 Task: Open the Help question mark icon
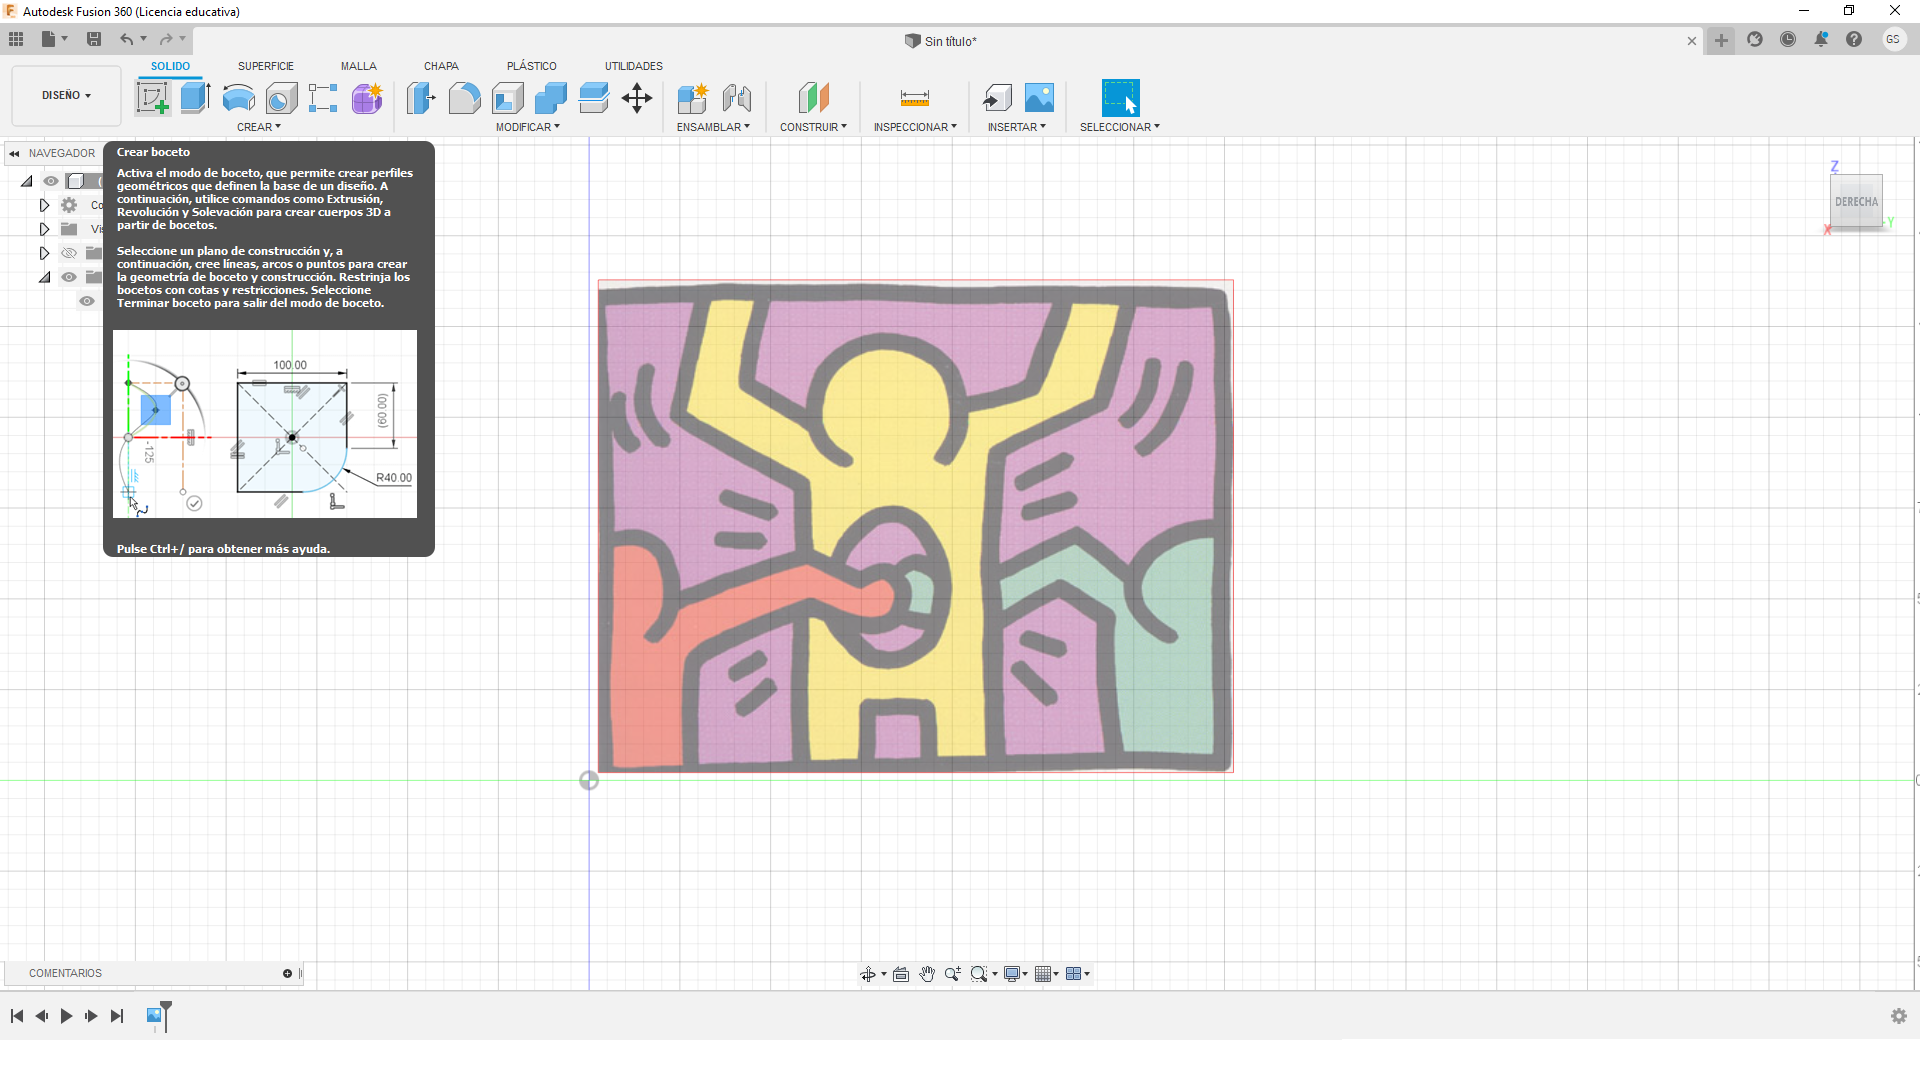click(x=1854, y=39)
